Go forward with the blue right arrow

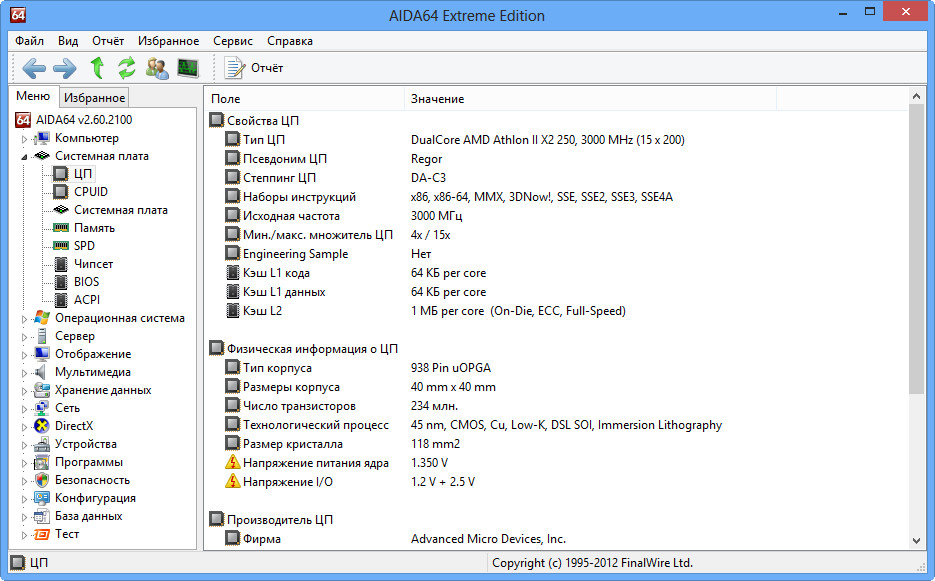[x=64, y=68]
